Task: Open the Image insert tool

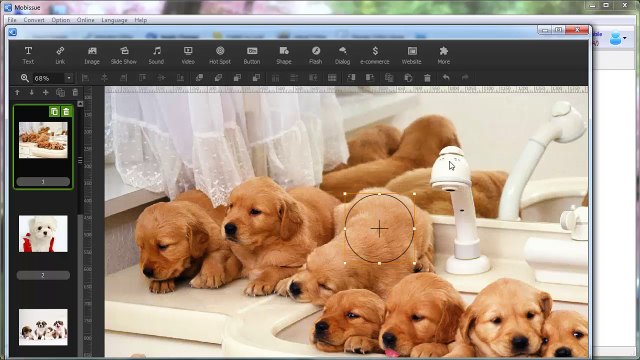Action: [x=92, y=55]
